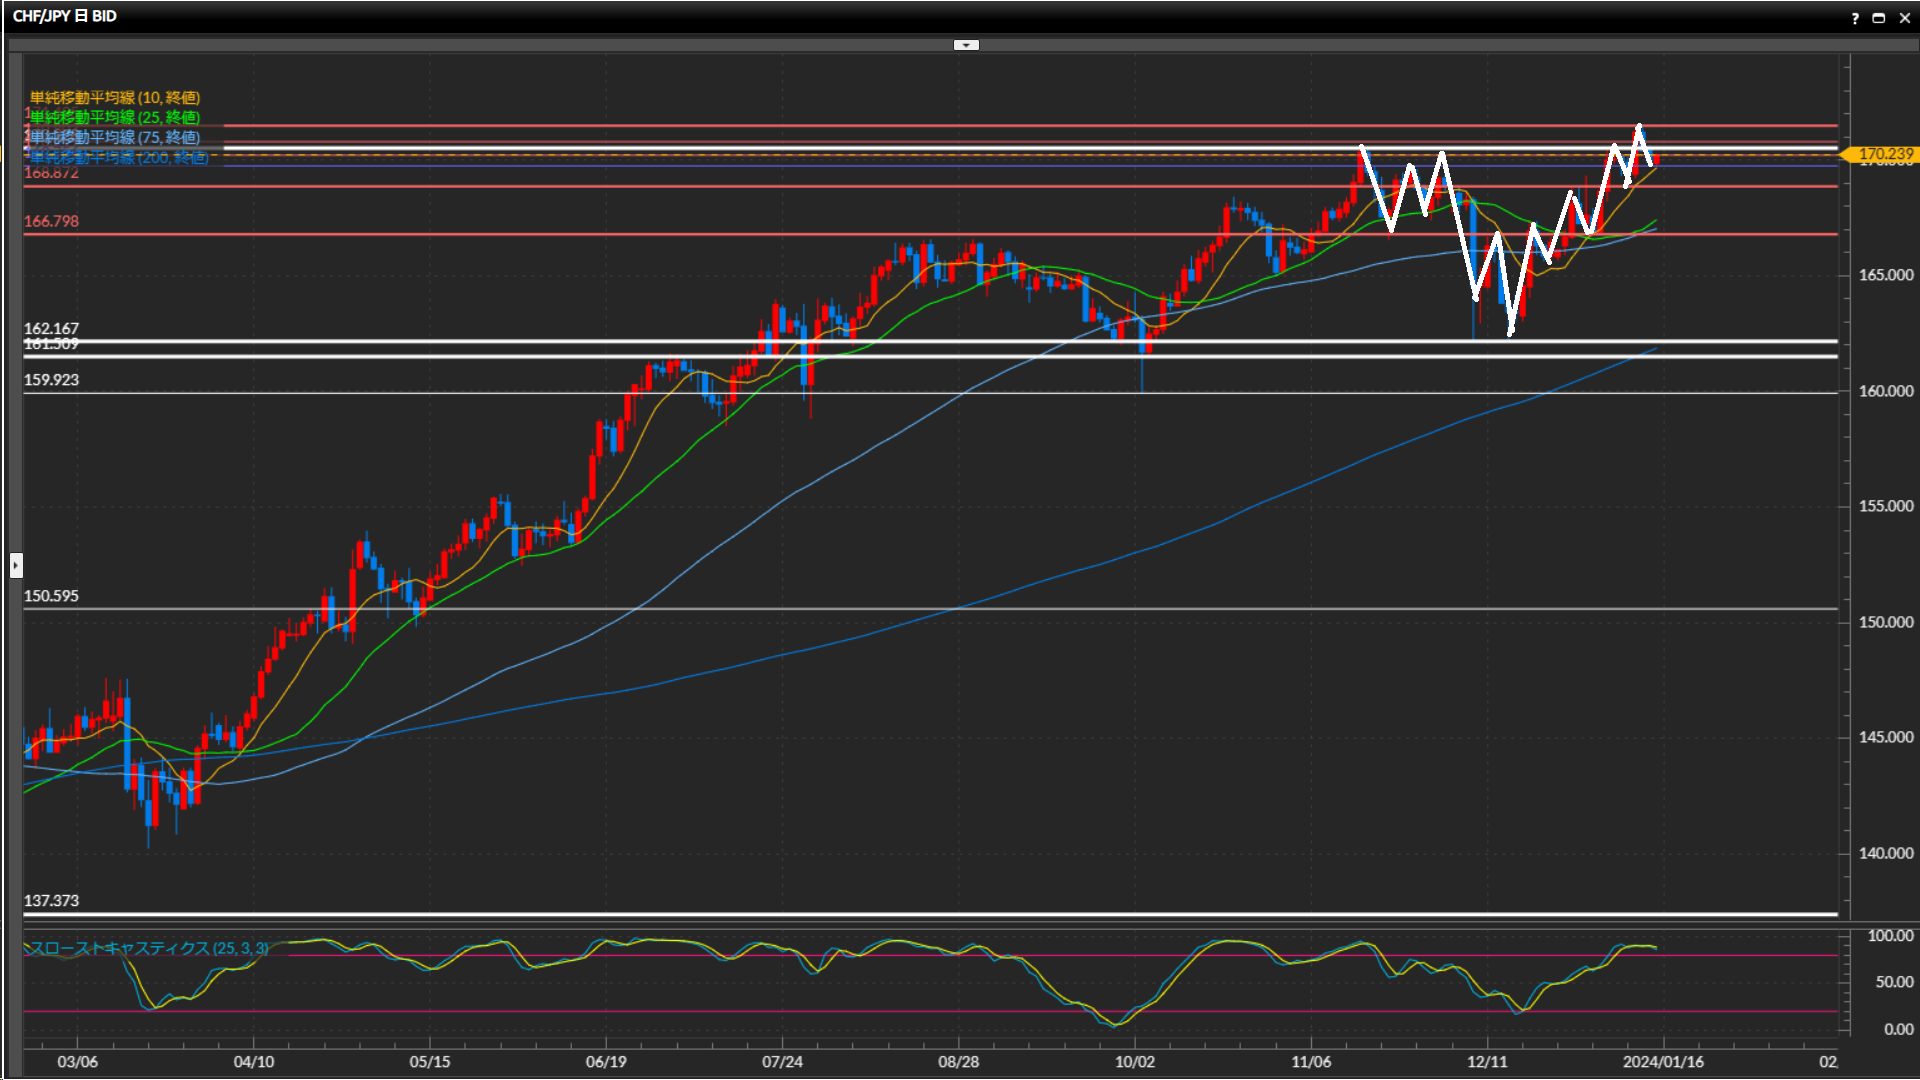Click the orange 170.239 current price tag
The width and height of the screenshot is (1920, 1080).
pyautogui.click(x=1884, y=154)
